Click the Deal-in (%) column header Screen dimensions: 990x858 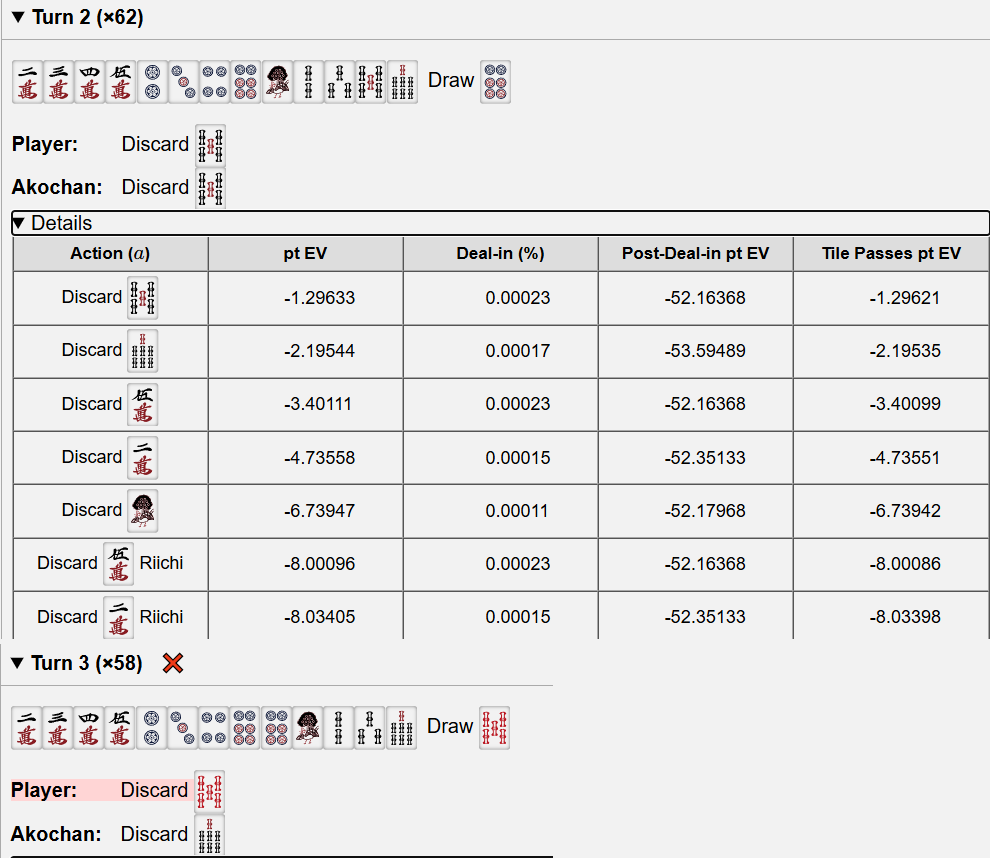pos(501,254)
